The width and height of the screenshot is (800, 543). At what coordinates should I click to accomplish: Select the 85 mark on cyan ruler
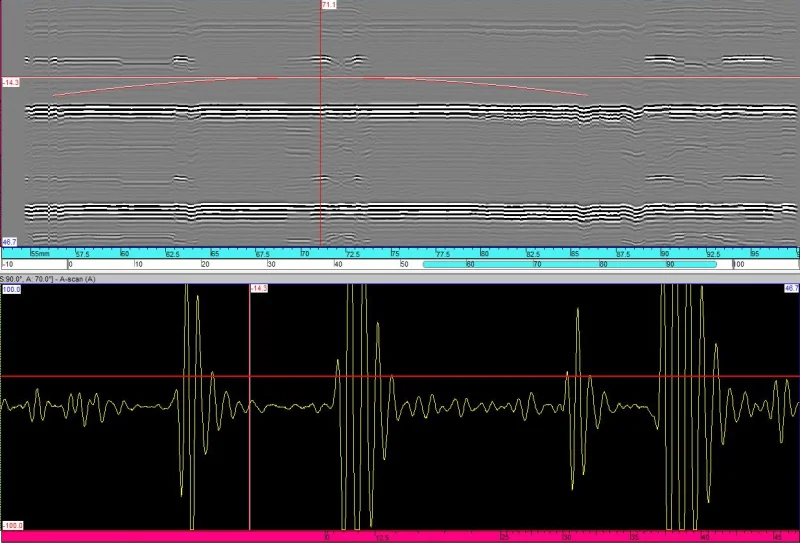(575, 254)
